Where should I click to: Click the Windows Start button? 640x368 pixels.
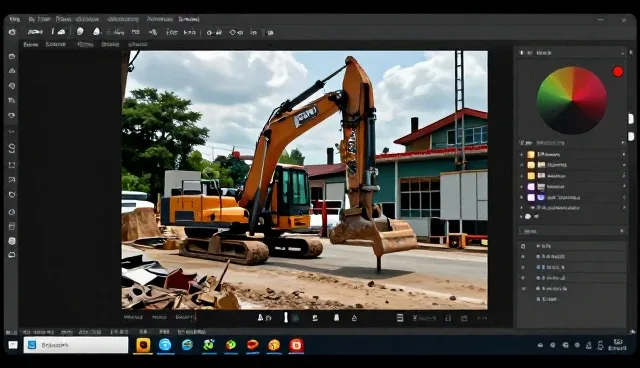click(x=13, y=345)
